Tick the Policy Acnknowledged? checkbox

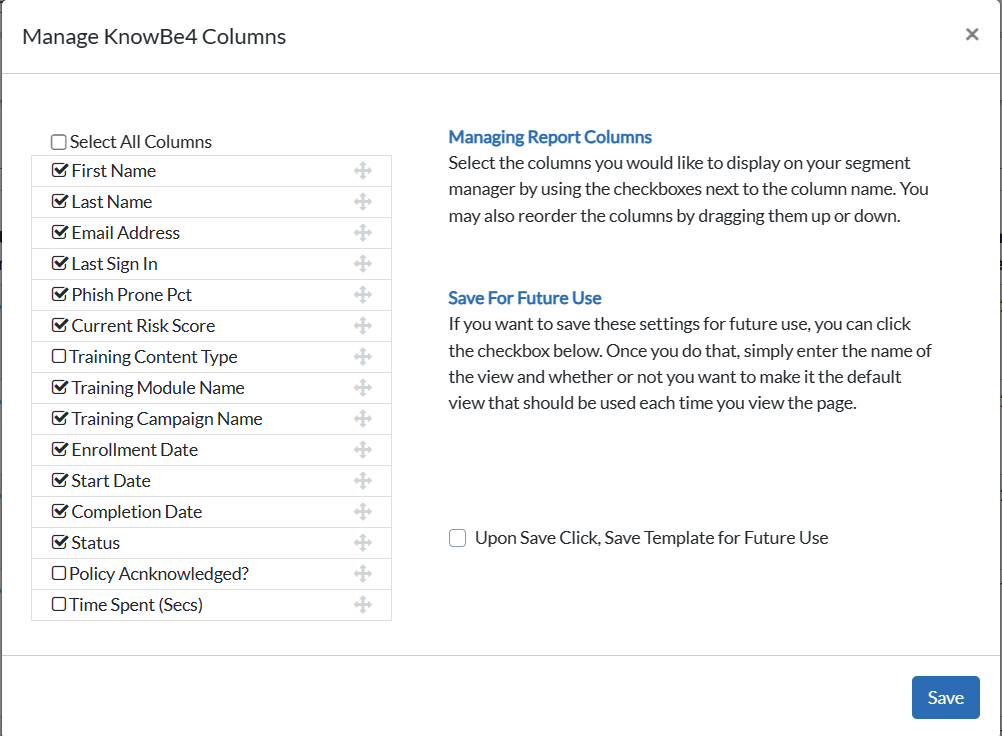pyautogui.click(x=59, y=573)
